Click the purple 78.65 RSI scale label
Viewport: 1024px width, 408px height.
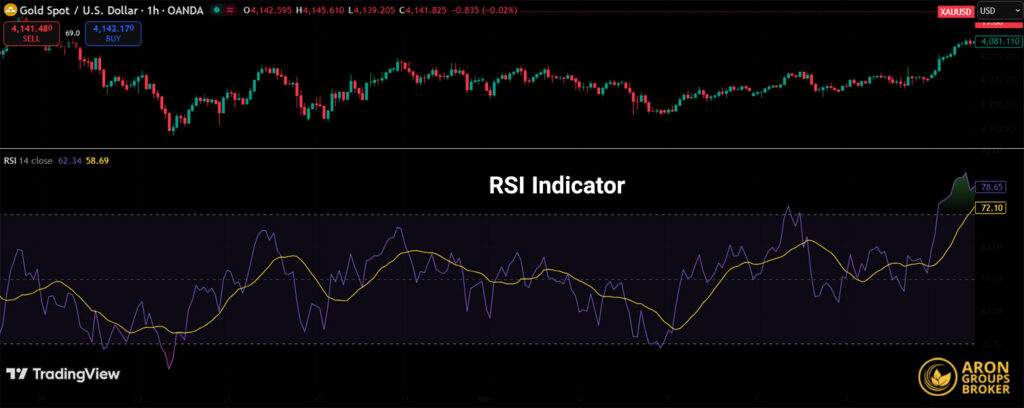click(990, 187)
